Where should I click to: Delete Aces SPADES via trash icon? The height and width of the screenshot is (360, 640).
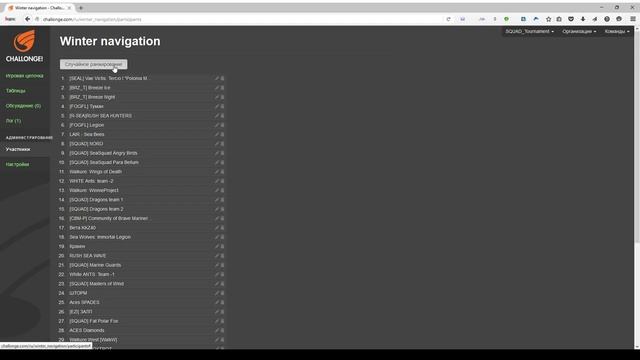(x=222, y=302)
